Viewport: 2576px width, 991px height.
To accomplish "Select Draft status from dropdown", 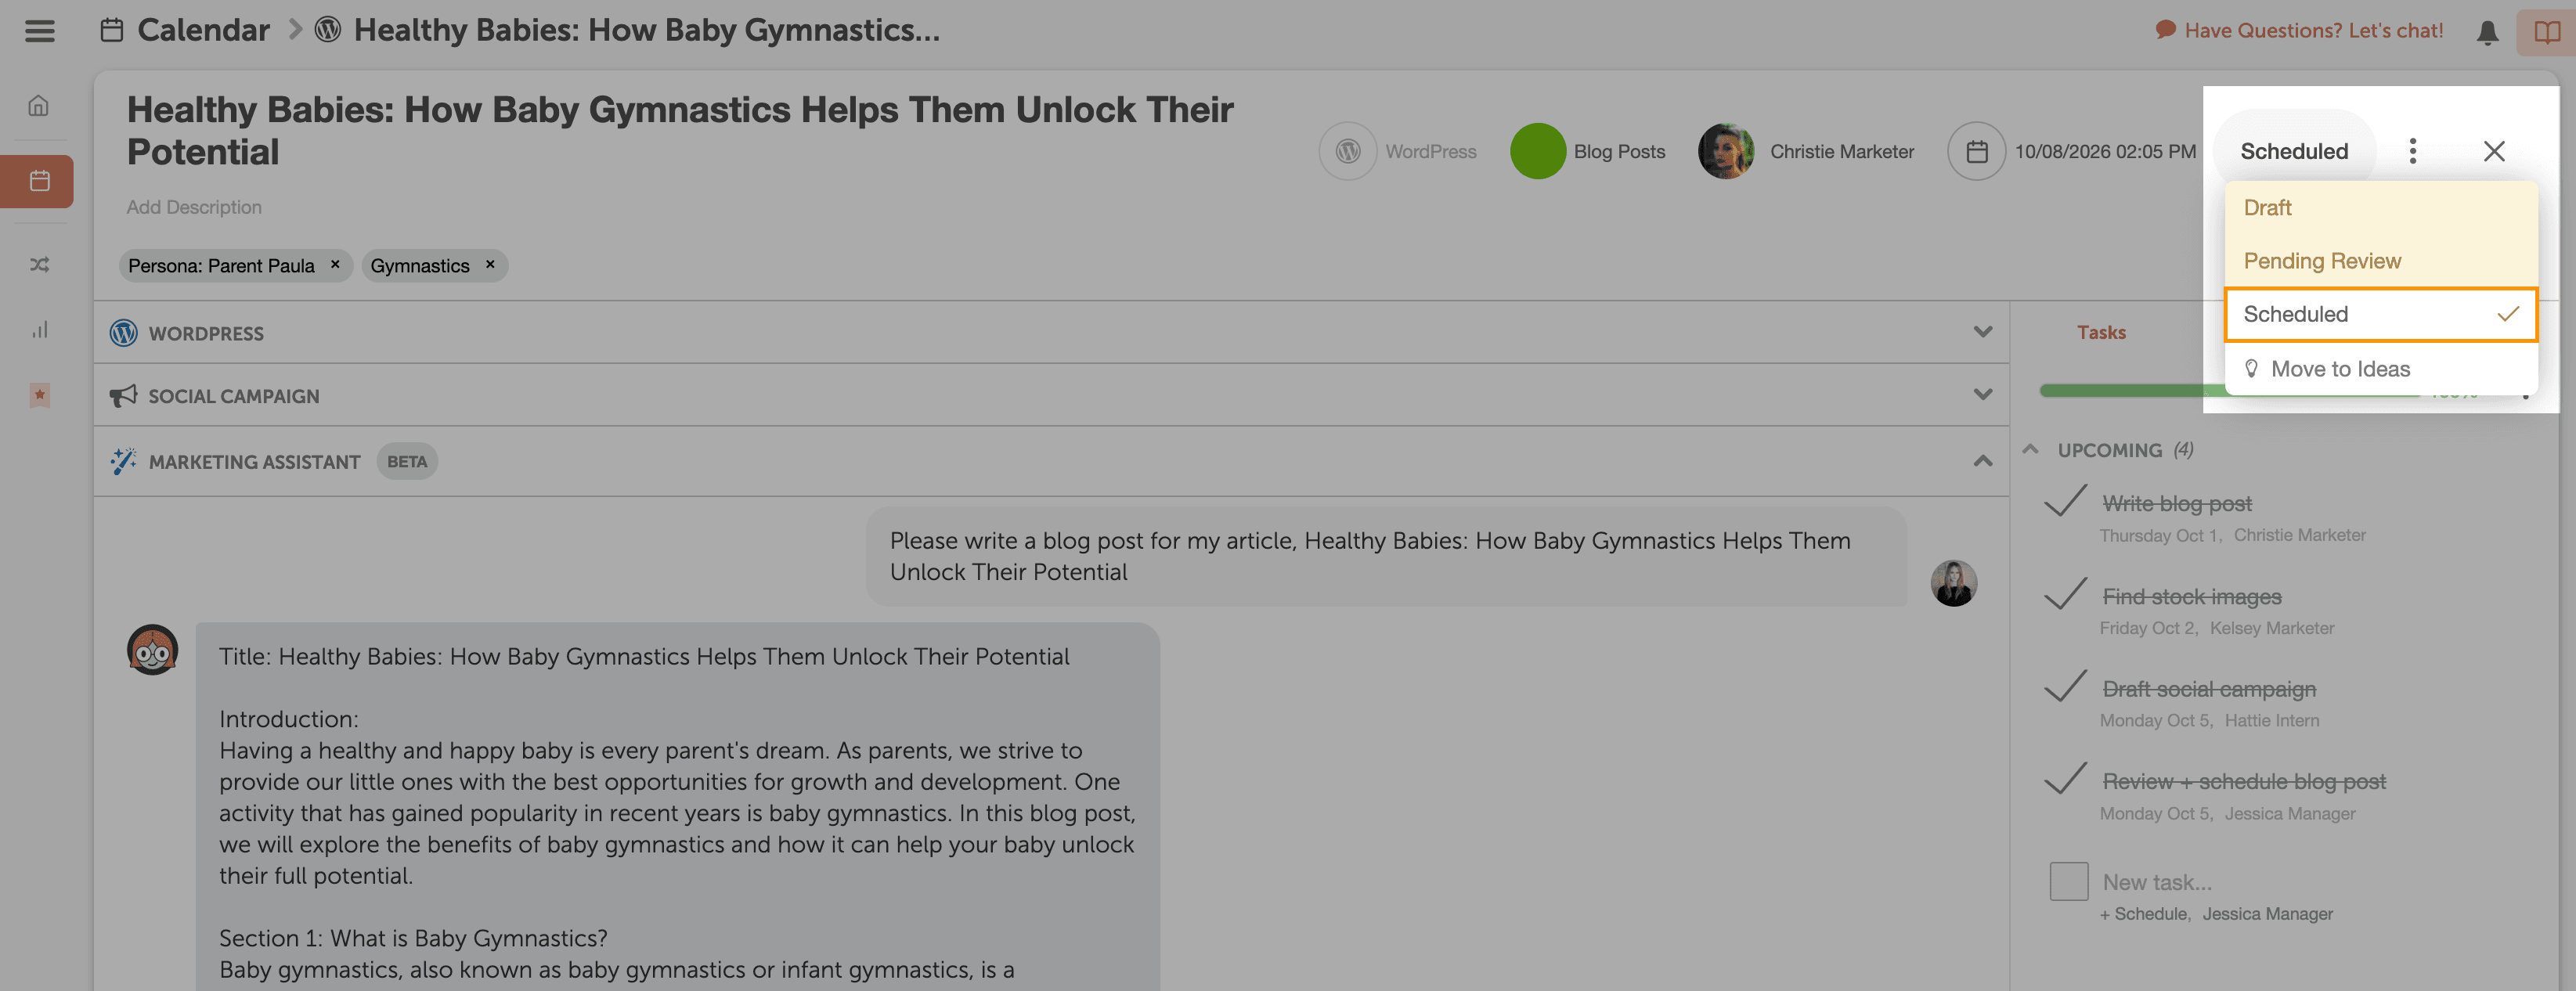I will 2267,208.
